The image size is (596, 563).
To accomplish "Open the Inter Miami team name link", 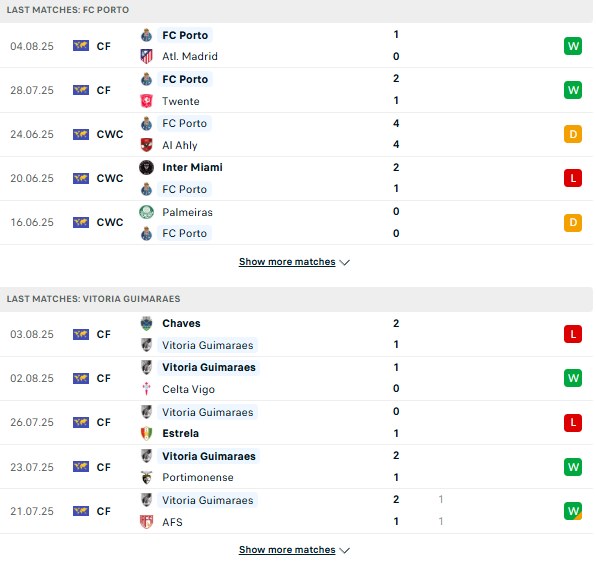I will pos(192,167).
